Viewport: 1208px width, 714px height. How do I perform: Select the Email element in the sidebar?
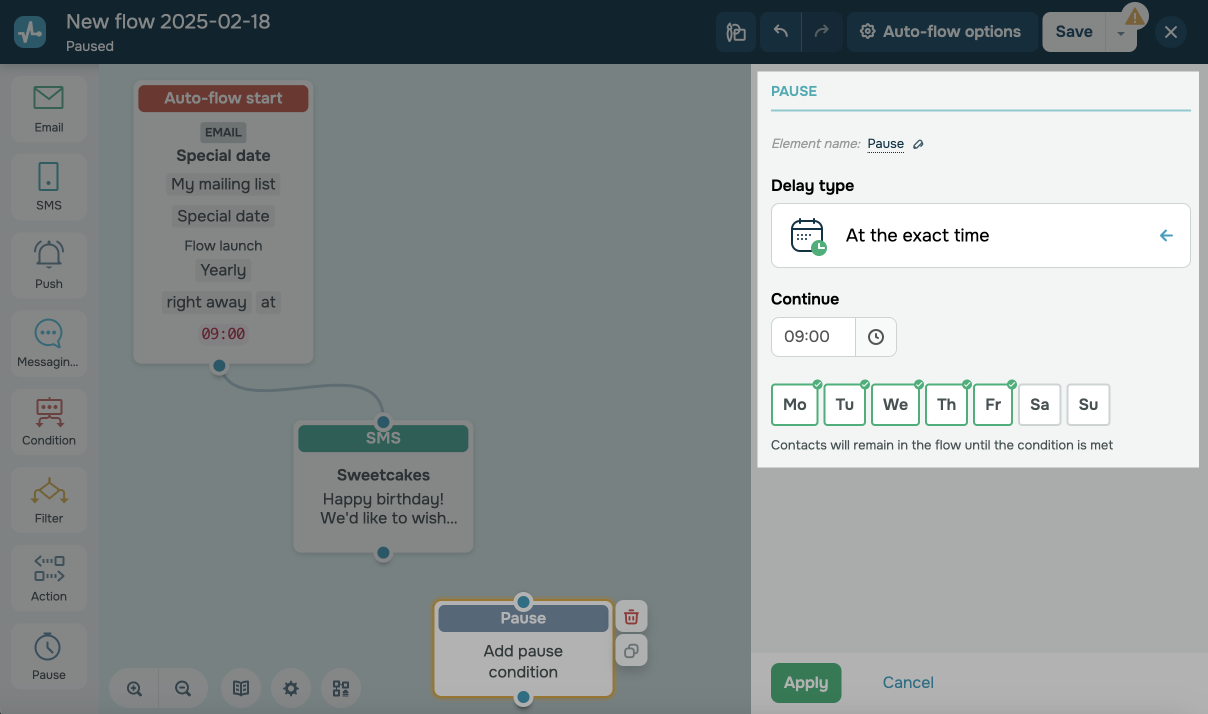tap(48, 109)
